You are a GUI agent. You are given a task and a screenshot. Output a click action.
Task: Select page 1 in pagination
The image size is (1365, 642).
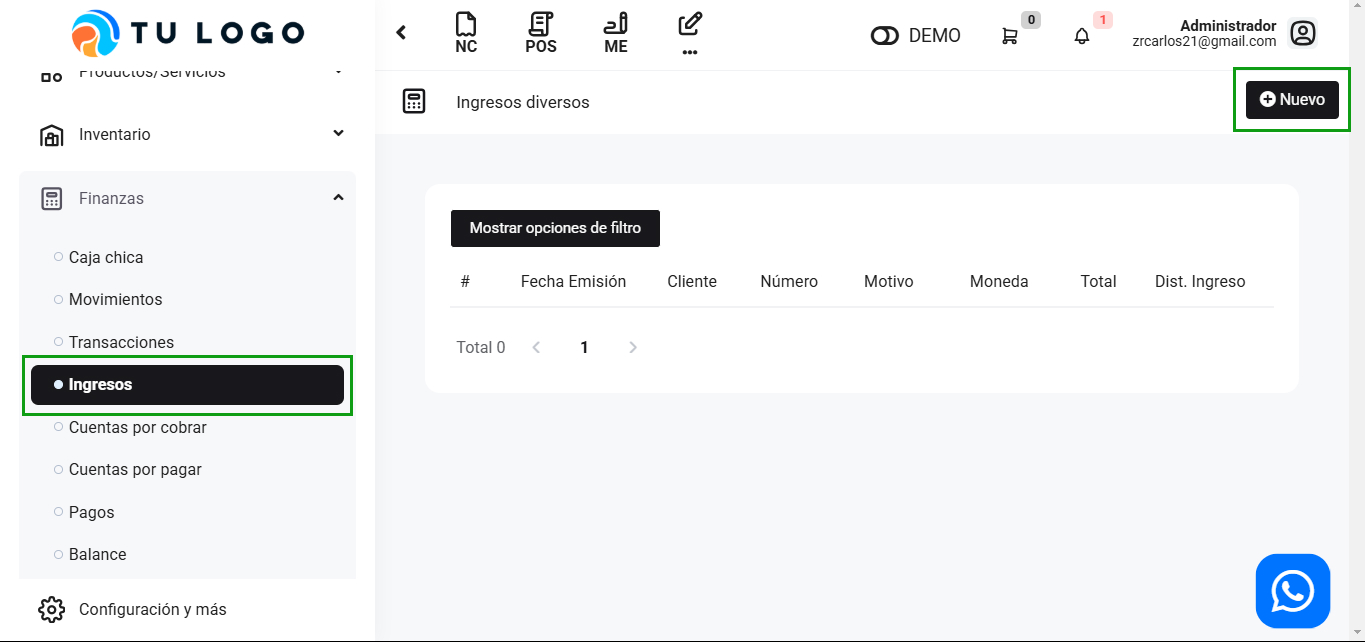(x=584, y=347)
